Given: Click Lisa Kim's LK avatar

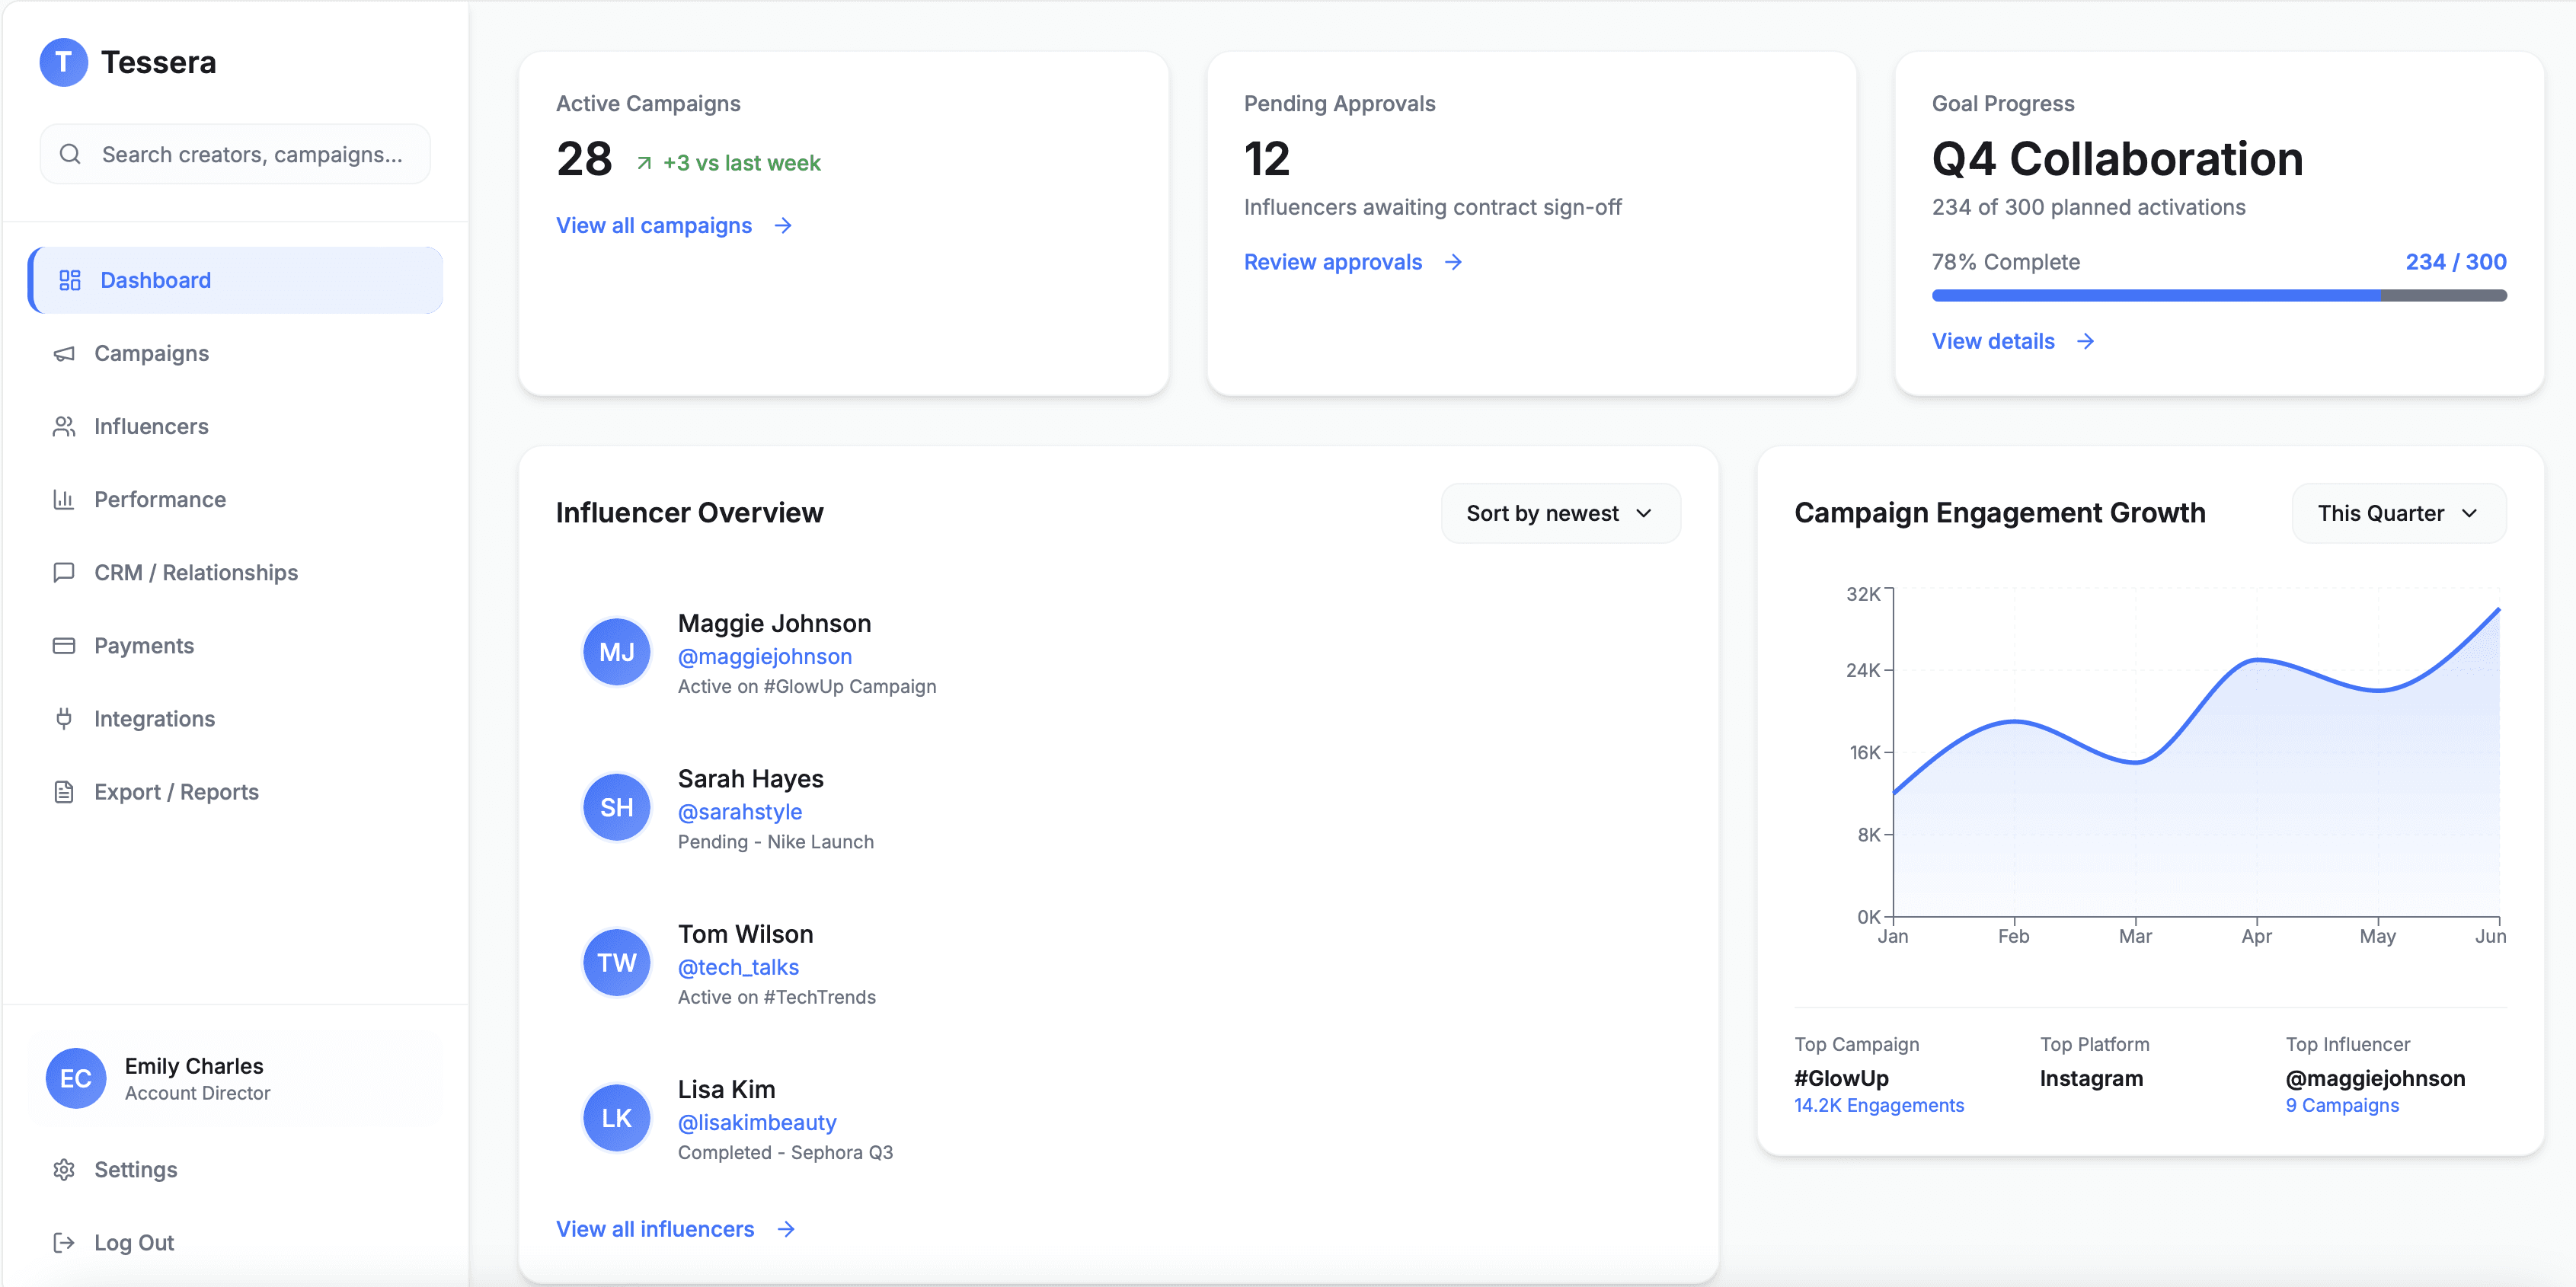Looking at the screenshot, I should [617, 1118].
